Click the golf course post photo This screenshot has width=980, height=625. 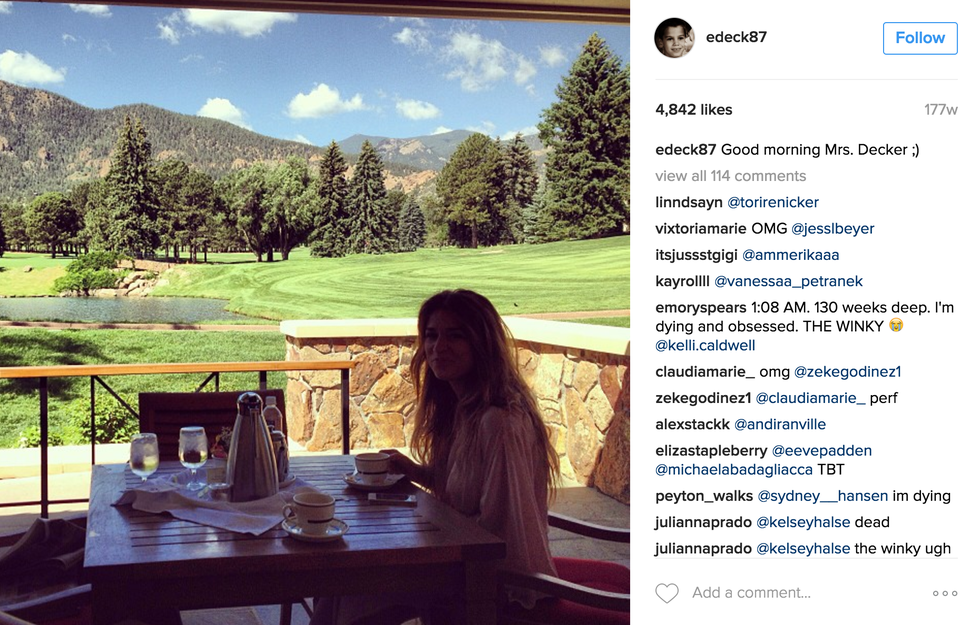pyautogui.click(x=315, y=312)
